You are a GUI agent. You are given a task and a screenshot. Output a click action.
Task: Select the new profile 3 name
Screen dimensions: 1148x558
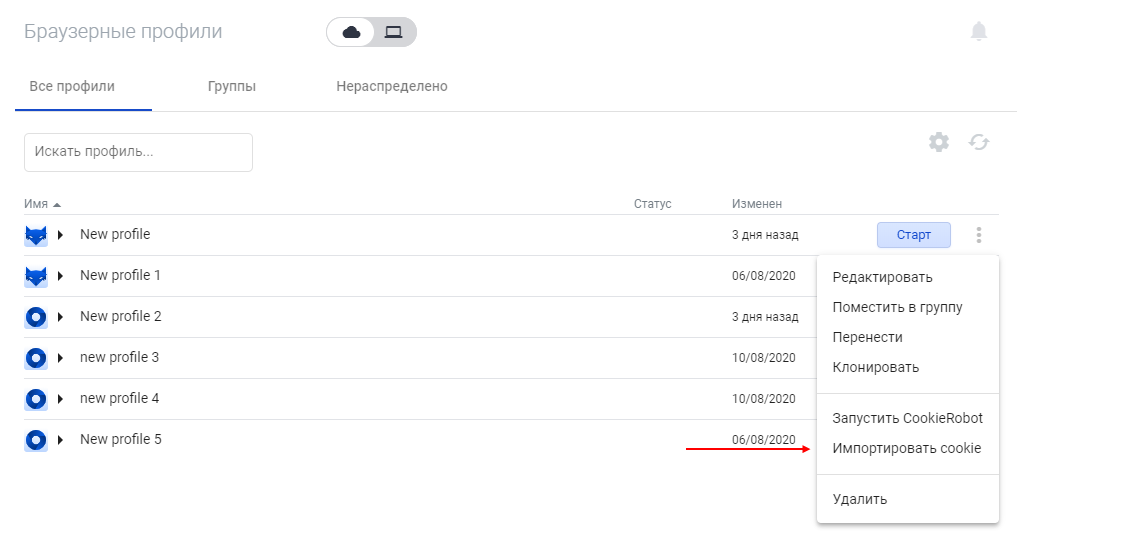[x=119, y=357]
